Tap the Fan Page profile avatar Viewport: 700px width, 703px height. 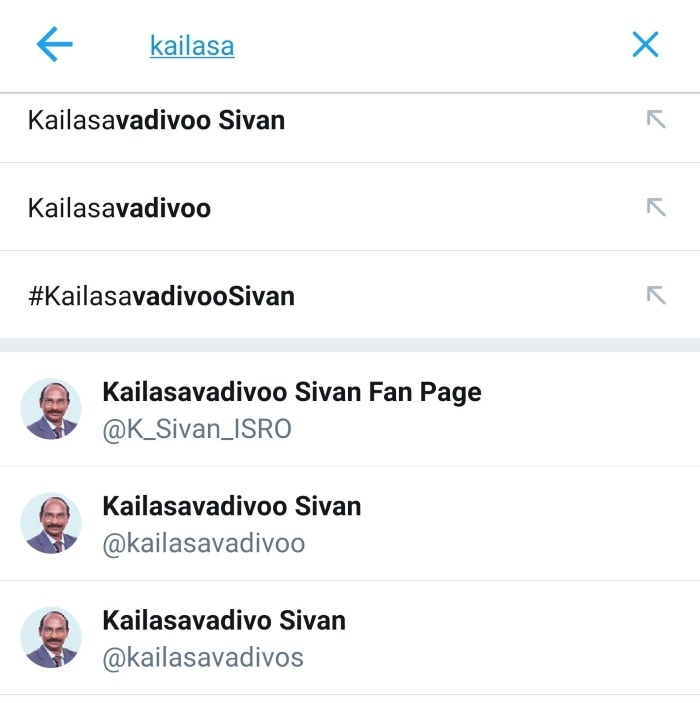click(51, 409)
